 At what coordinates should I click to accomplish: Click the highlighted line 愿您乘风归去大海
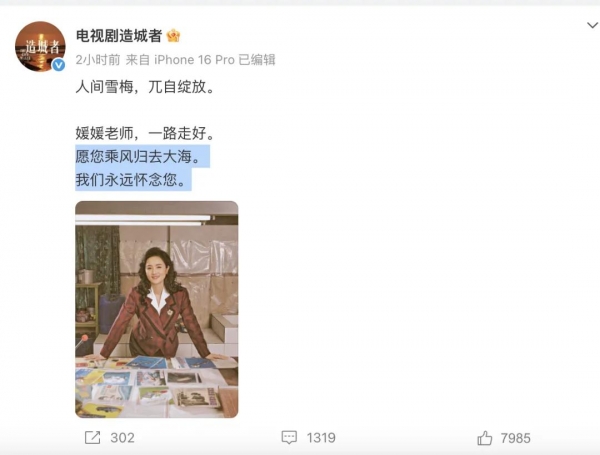[x=138, y=157]
